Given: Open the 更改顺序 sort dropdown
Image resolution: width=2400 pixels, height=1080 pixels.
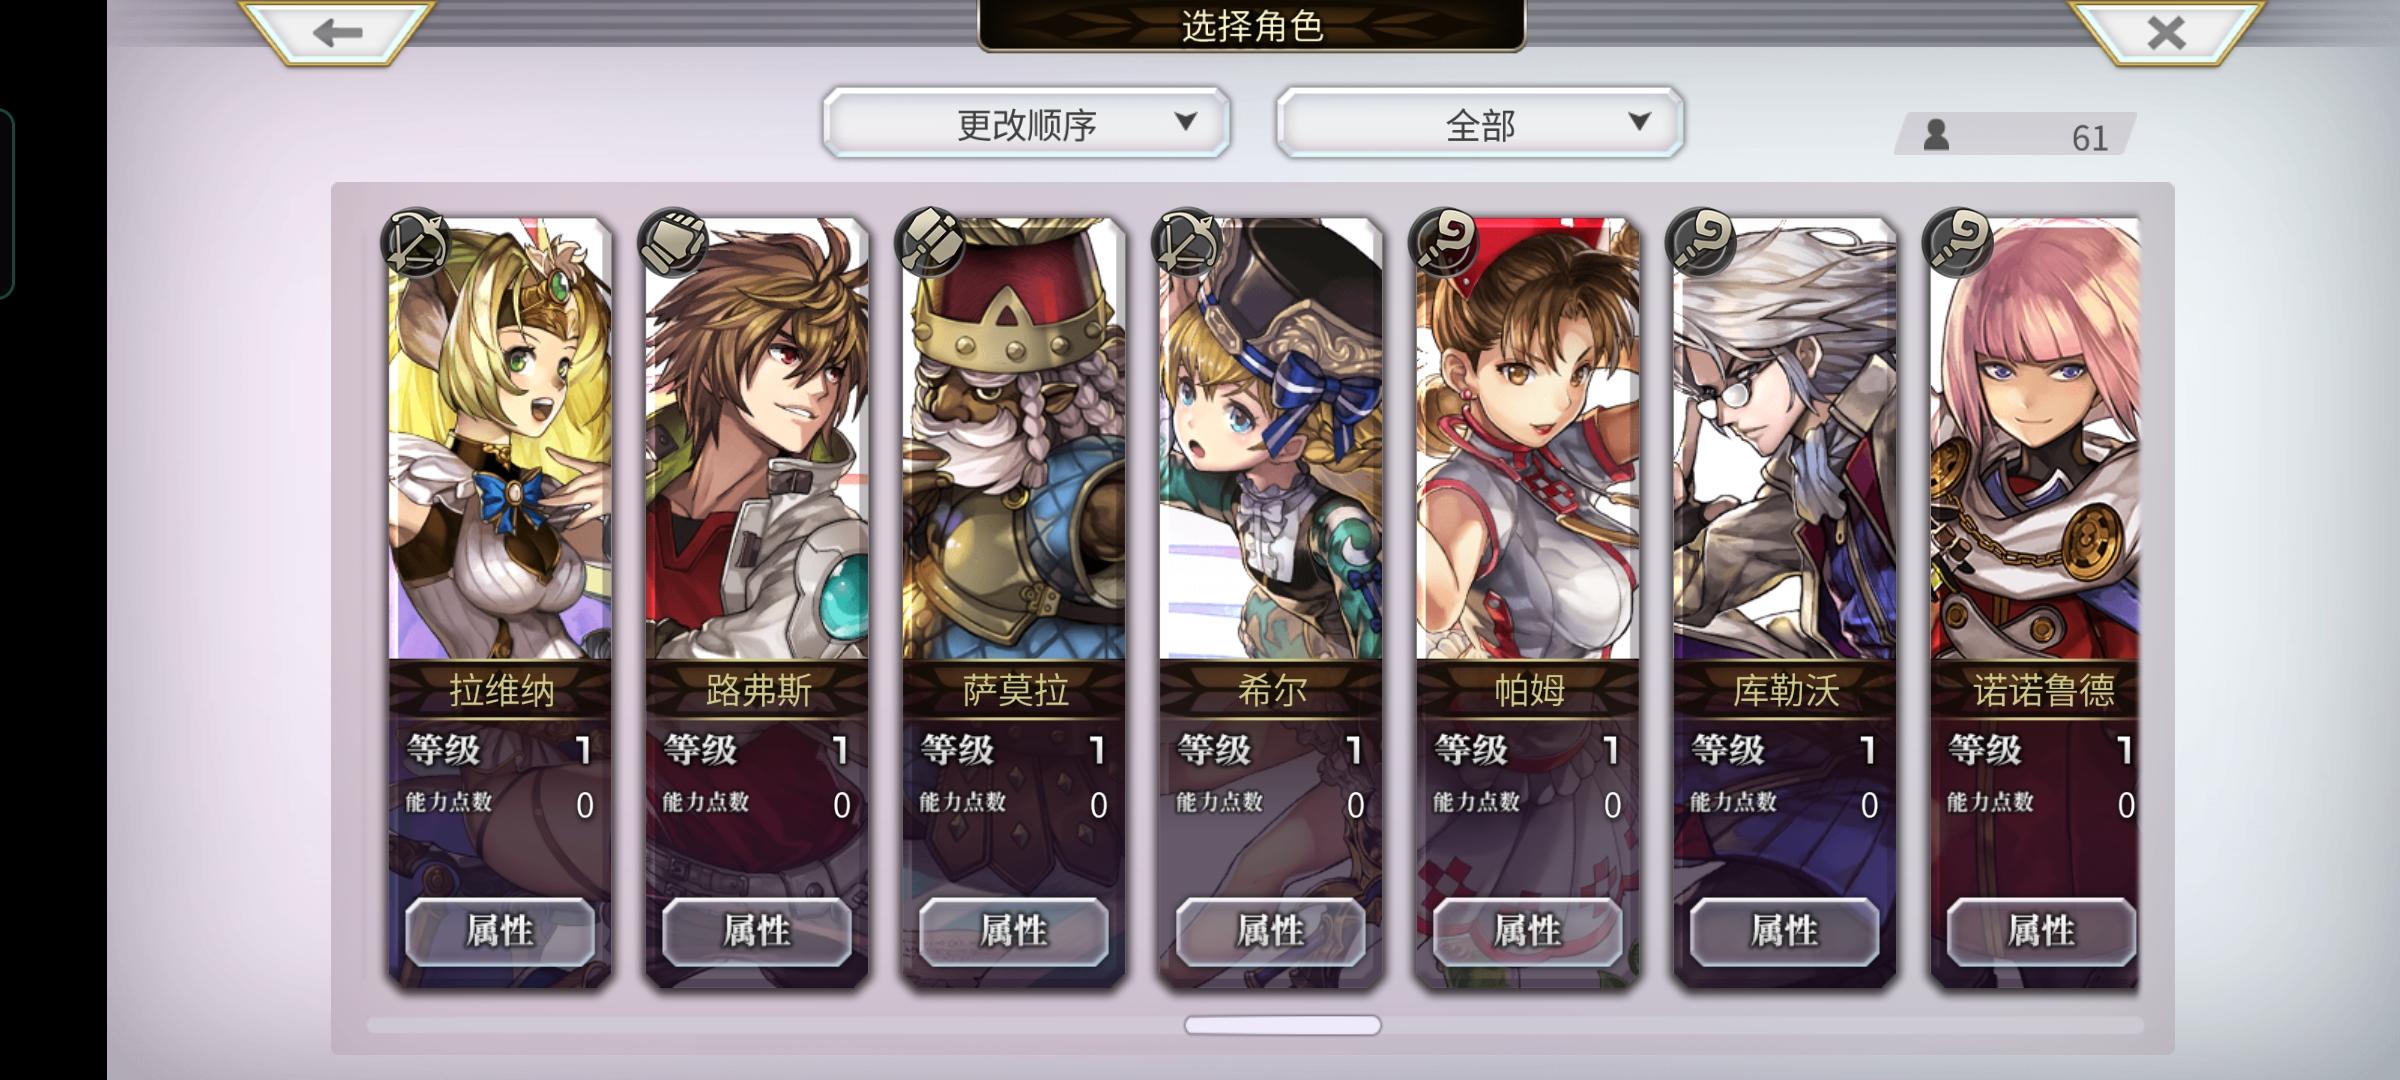Looking at the screenshot, I should click(1027, 123).
